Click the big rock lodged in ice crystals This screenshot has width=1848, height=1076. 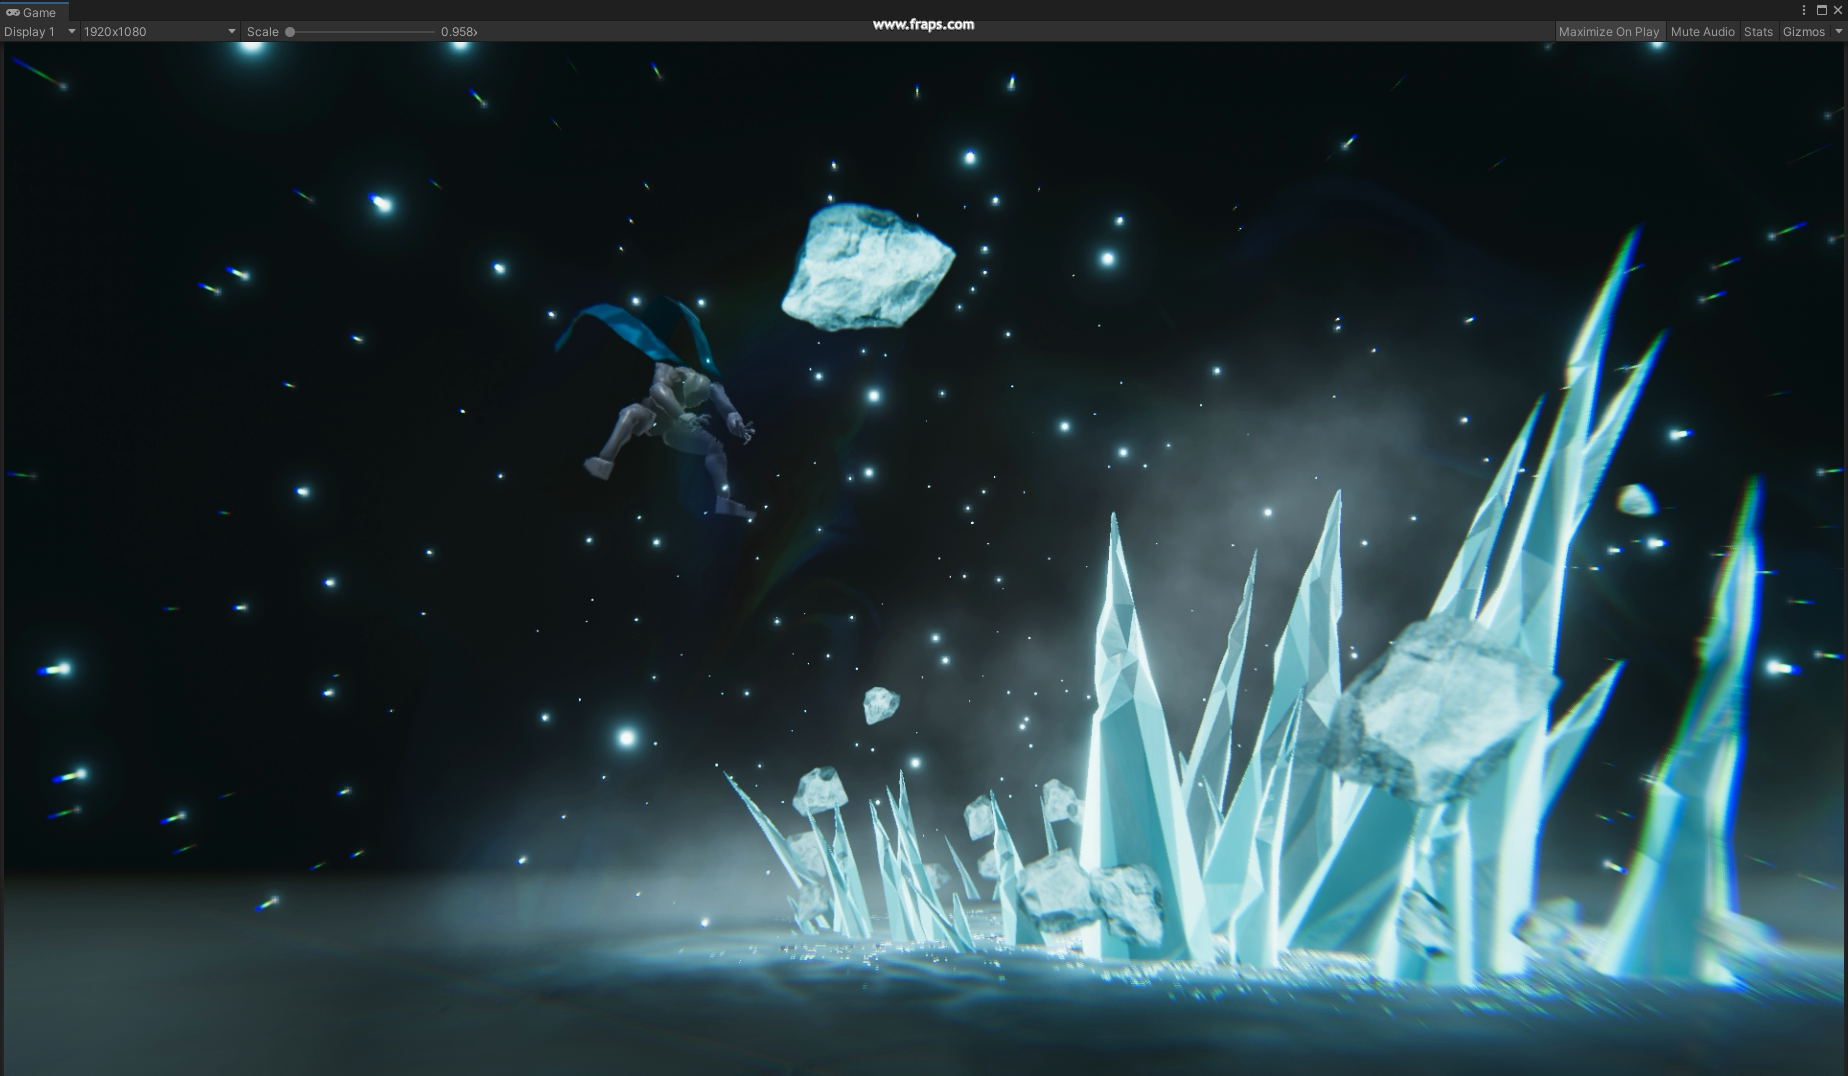[1440, 708]
